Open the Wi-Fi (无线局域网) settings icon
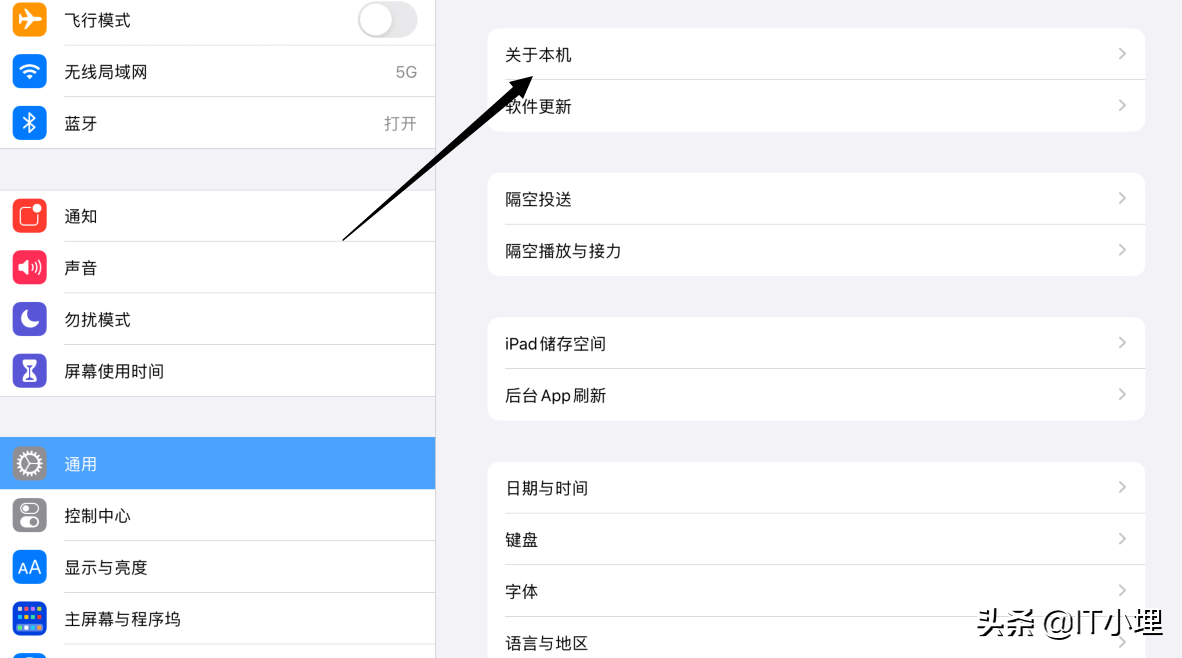Screen dimensions: 1182x658 point(29,71)
